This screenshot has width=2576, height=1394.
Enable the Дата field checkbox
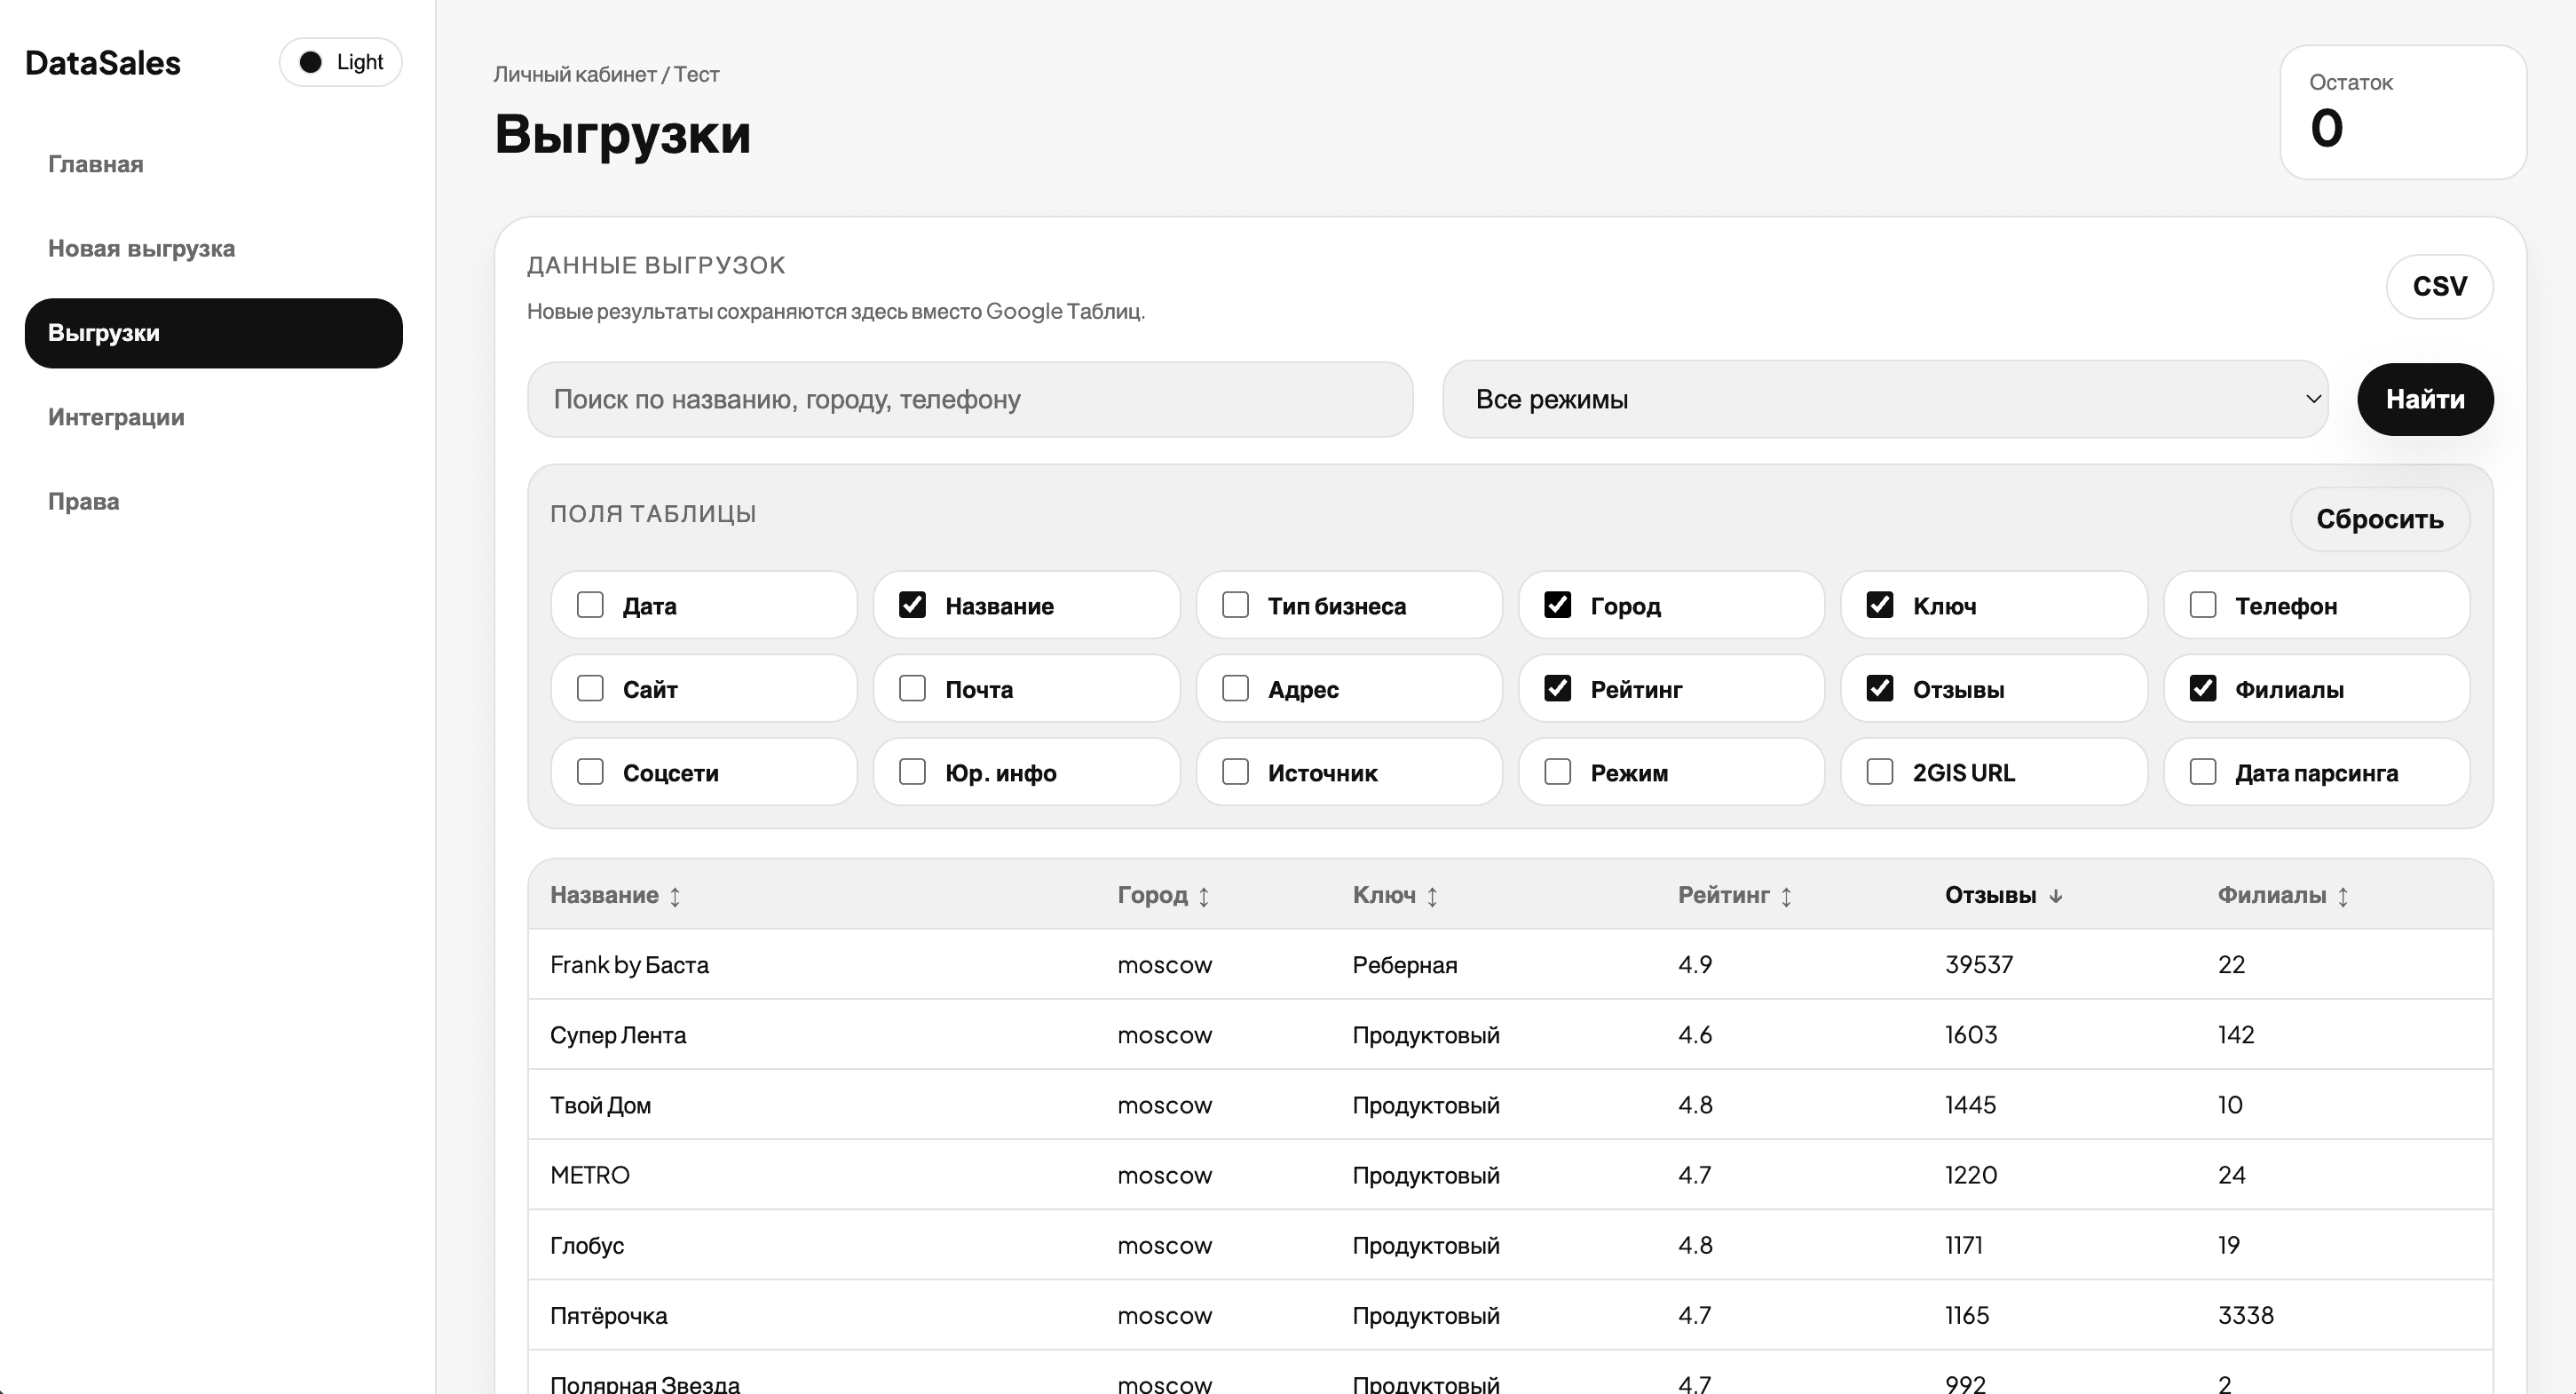click(590, 605)
